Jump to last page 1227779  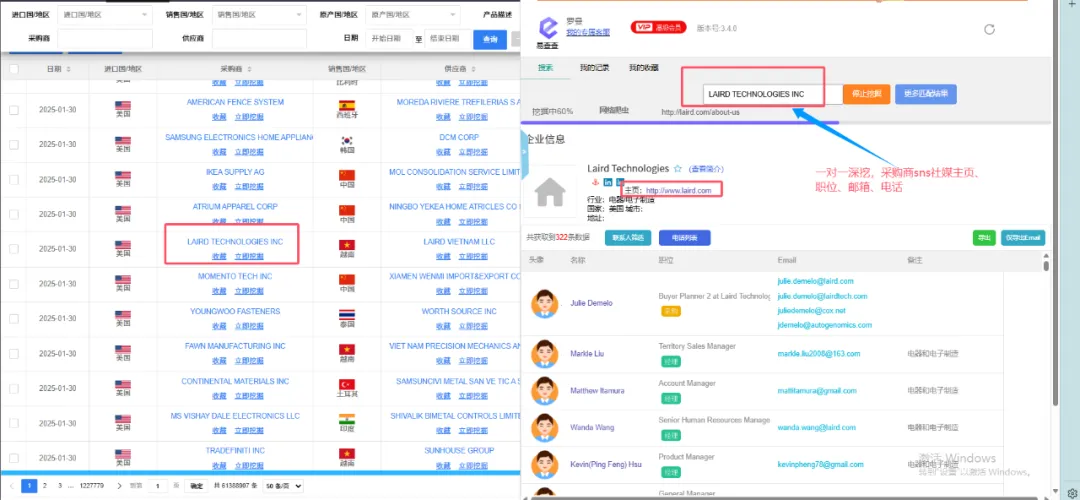[x=92, y=486]
